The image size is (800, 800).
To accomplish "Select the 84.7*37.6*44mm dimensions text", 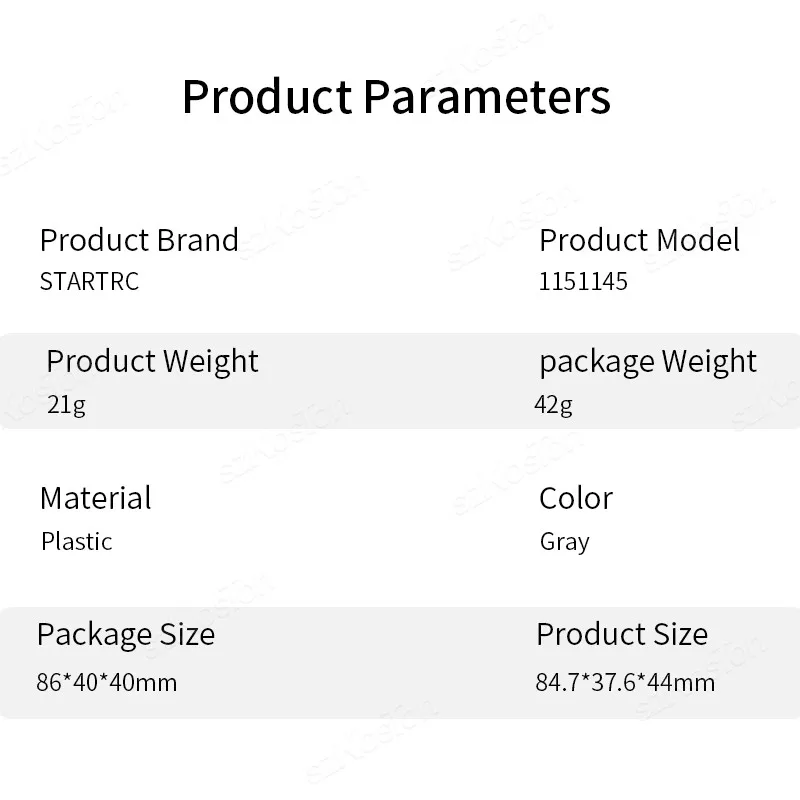I will click(625, 683).
